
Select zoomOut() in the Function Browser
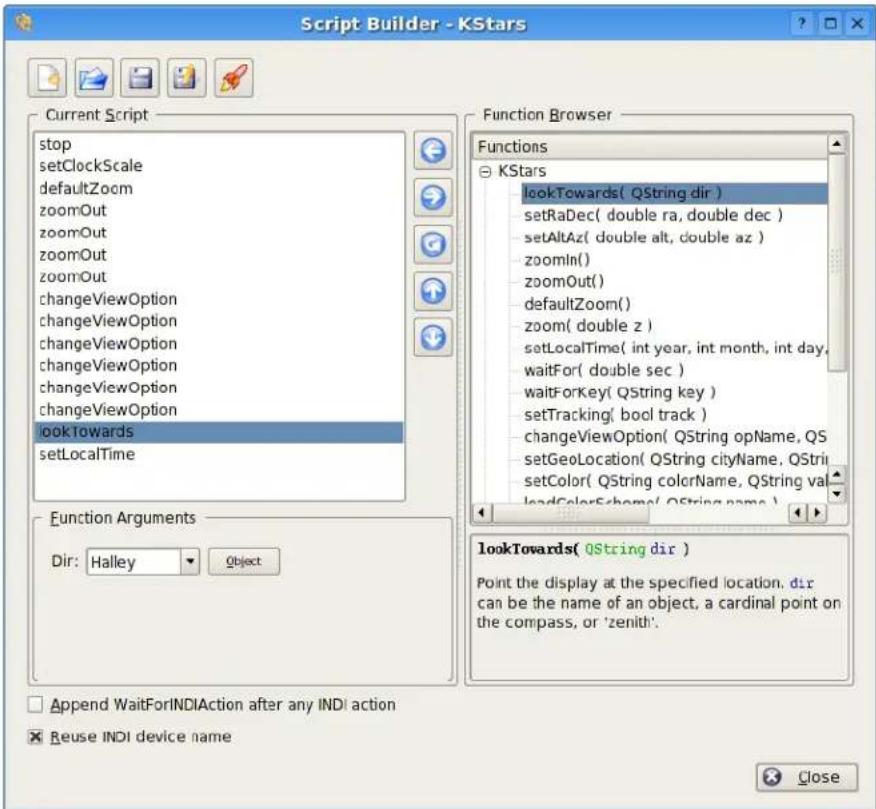564,282
